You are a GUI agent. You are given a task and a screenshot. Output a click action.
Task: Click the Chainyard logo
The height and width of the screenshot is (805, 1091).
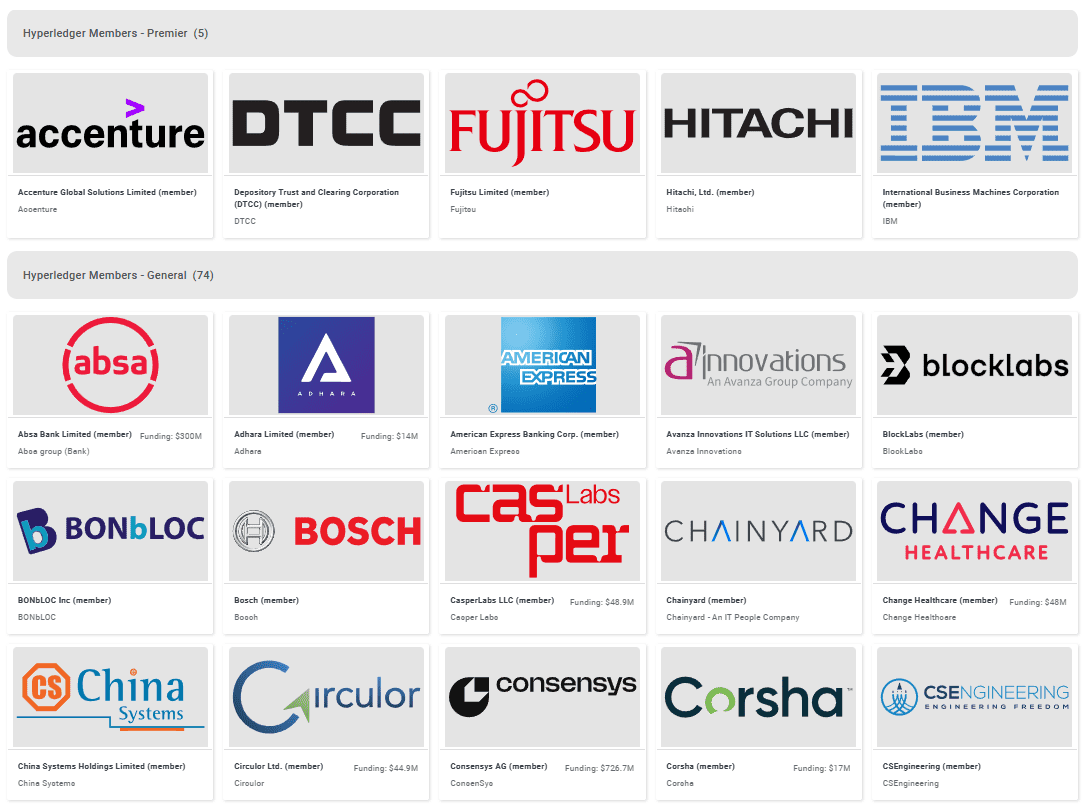[758, 531]
